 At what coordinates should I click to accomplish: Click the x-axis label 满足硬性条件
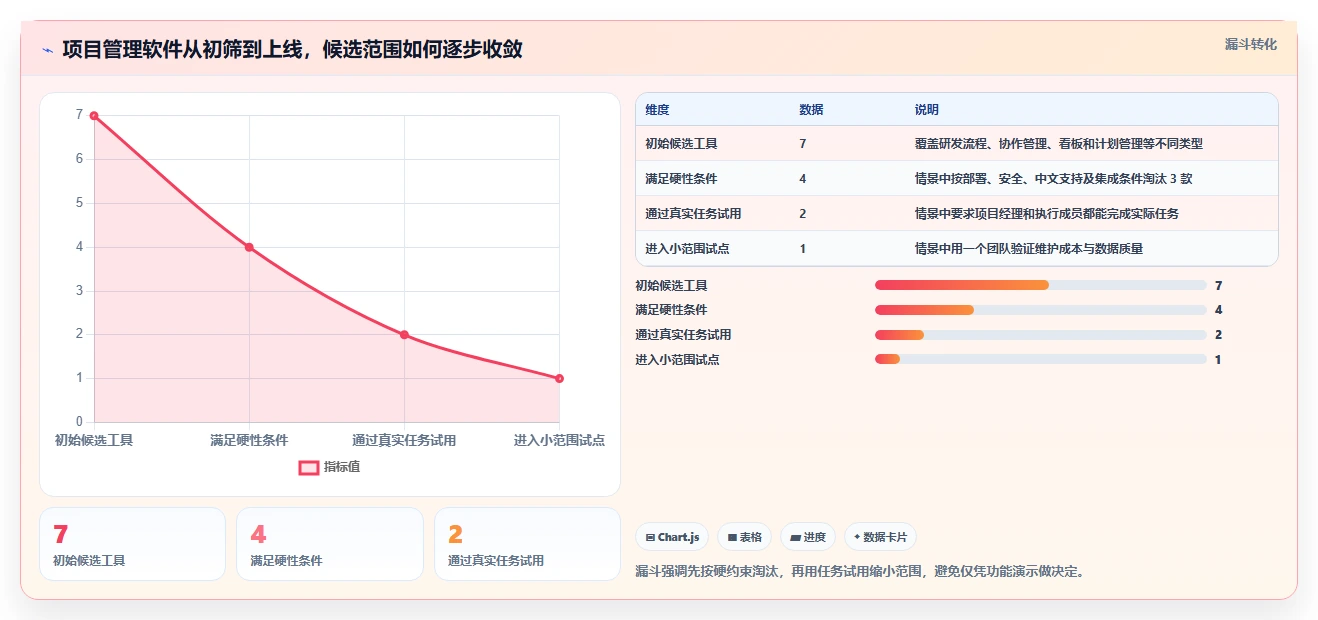click(x=249, y=440)
